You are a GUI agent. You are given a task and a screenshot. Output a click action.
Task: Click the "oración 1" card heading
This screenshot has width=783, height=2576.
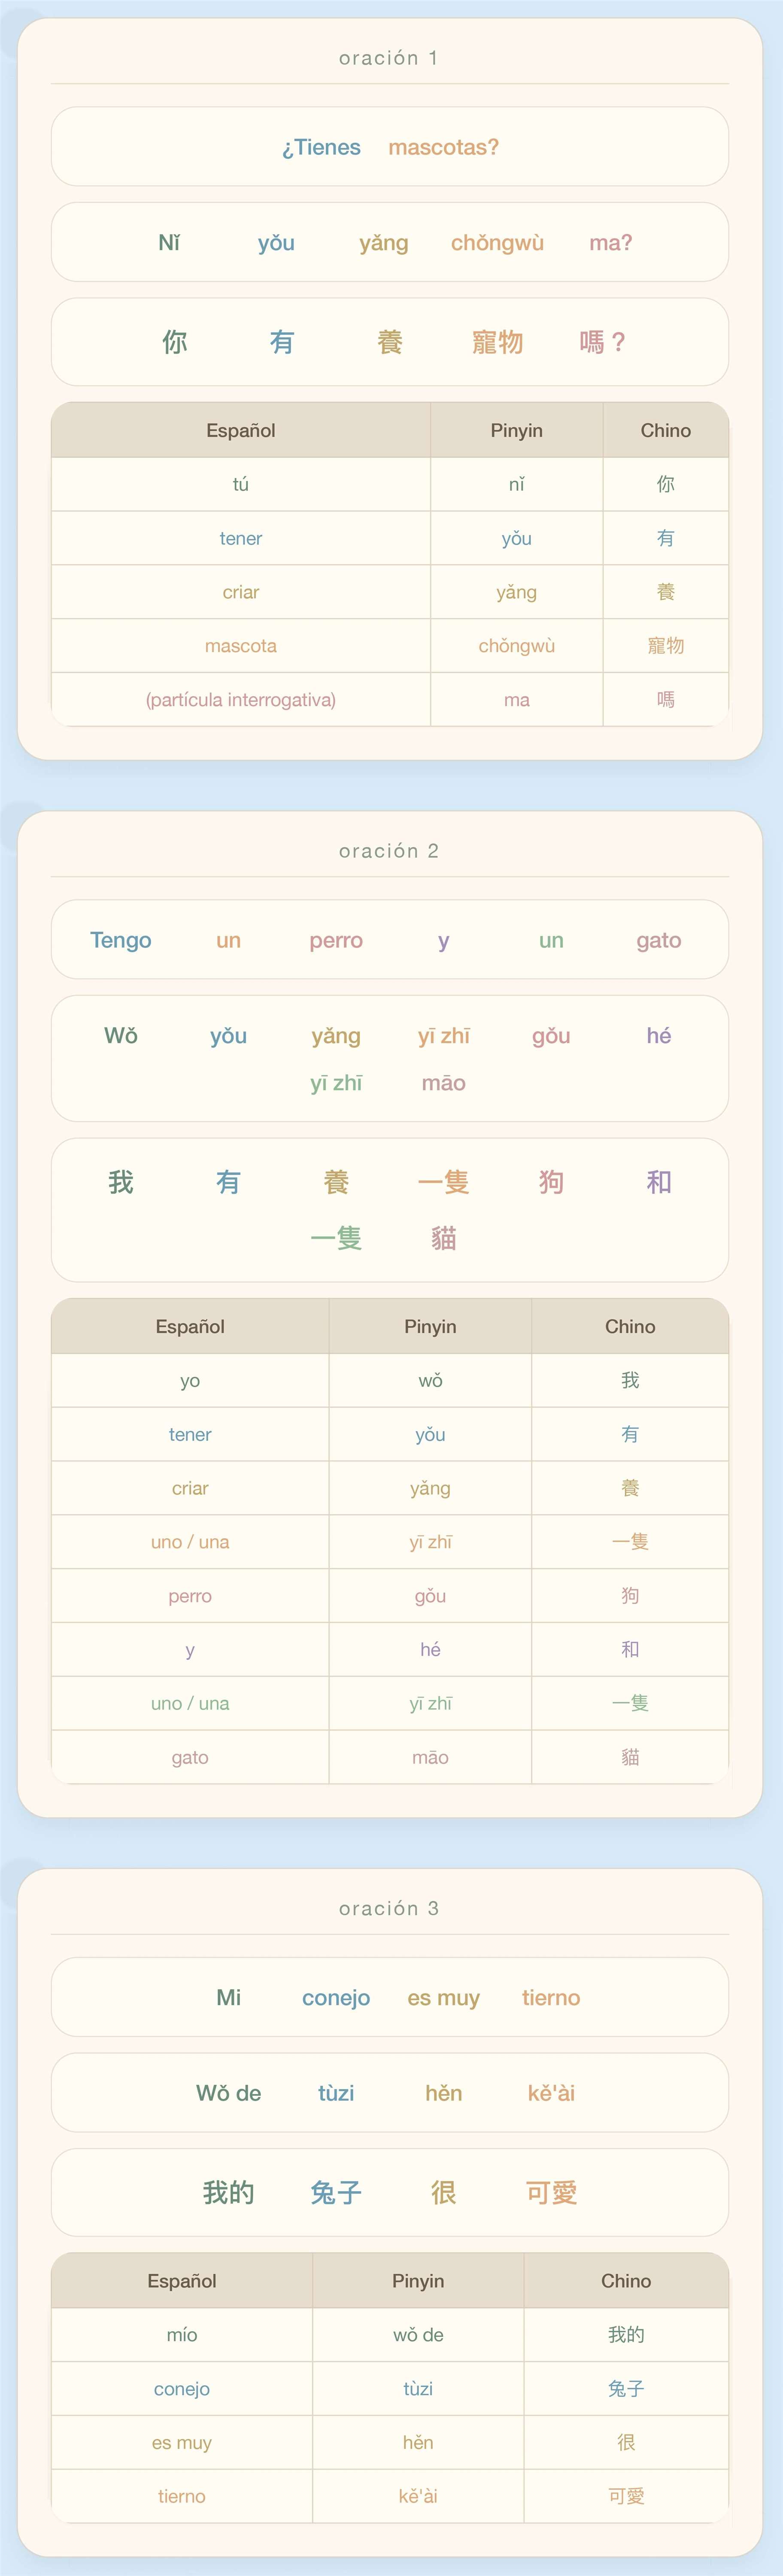389,58
